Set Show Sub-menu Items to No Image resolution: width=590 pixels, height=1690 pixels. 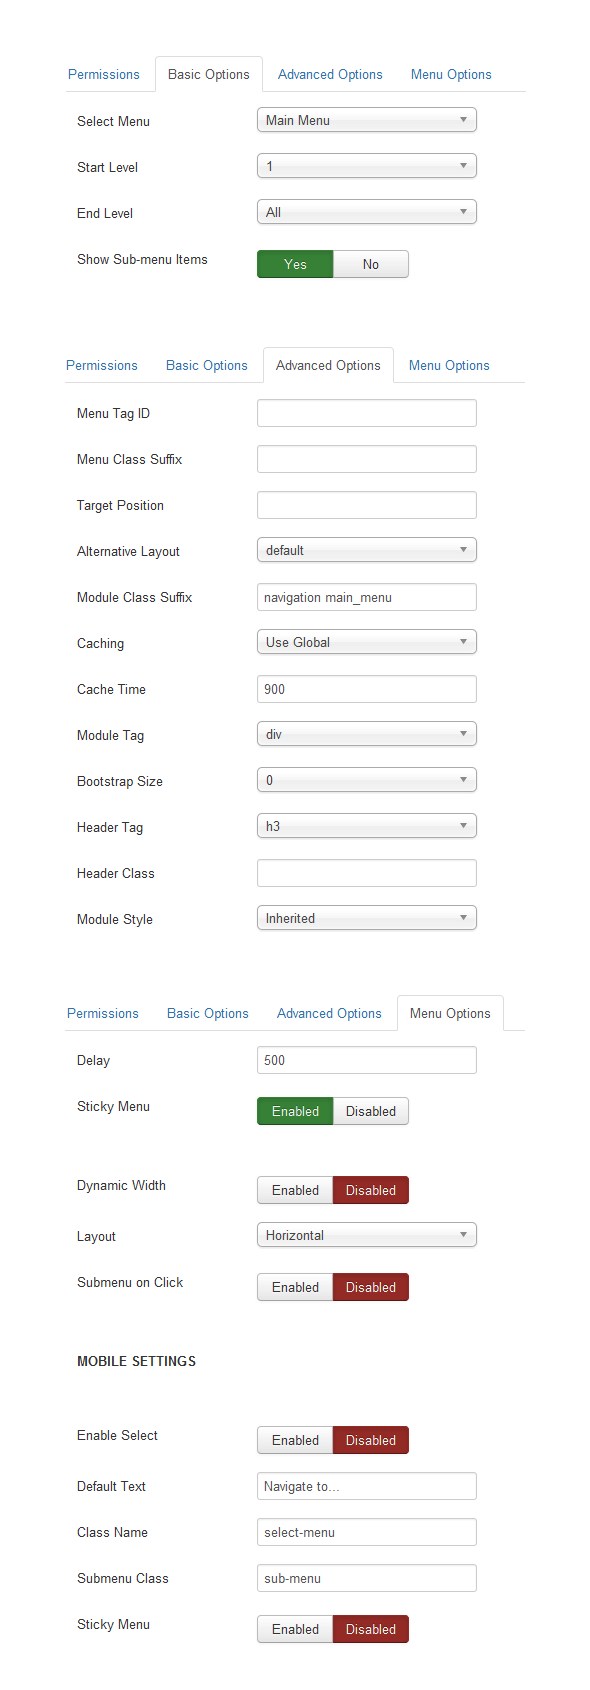pyautogui.click(x=371, y=264)
